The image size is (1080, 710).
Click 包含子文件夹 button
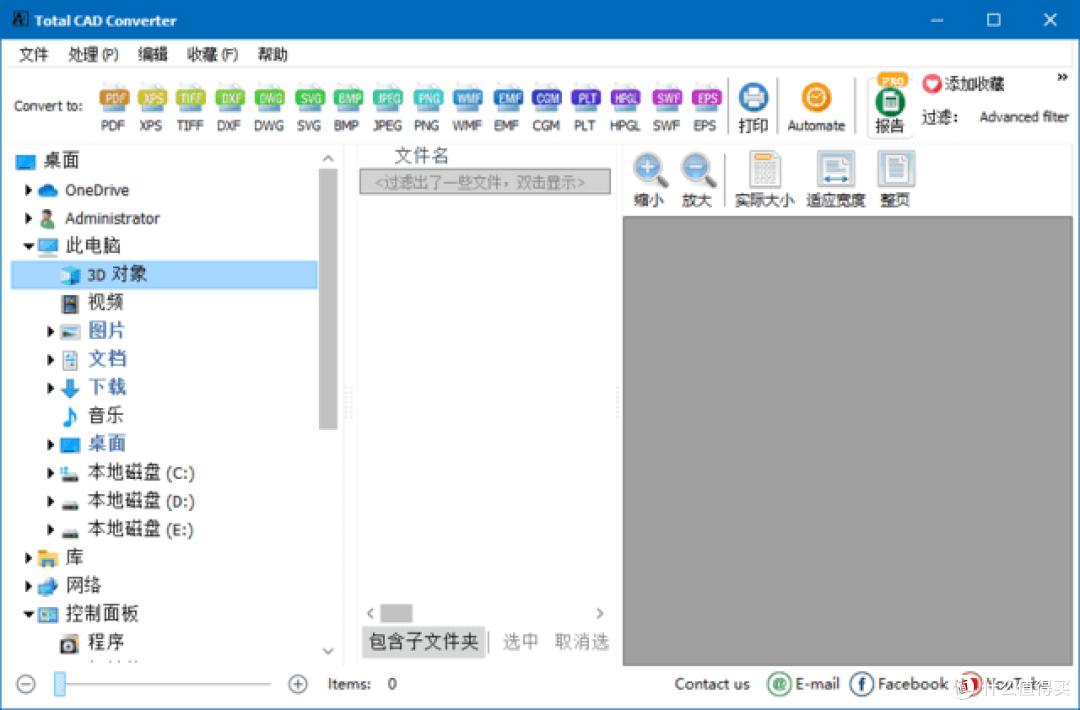click(423, 642)
